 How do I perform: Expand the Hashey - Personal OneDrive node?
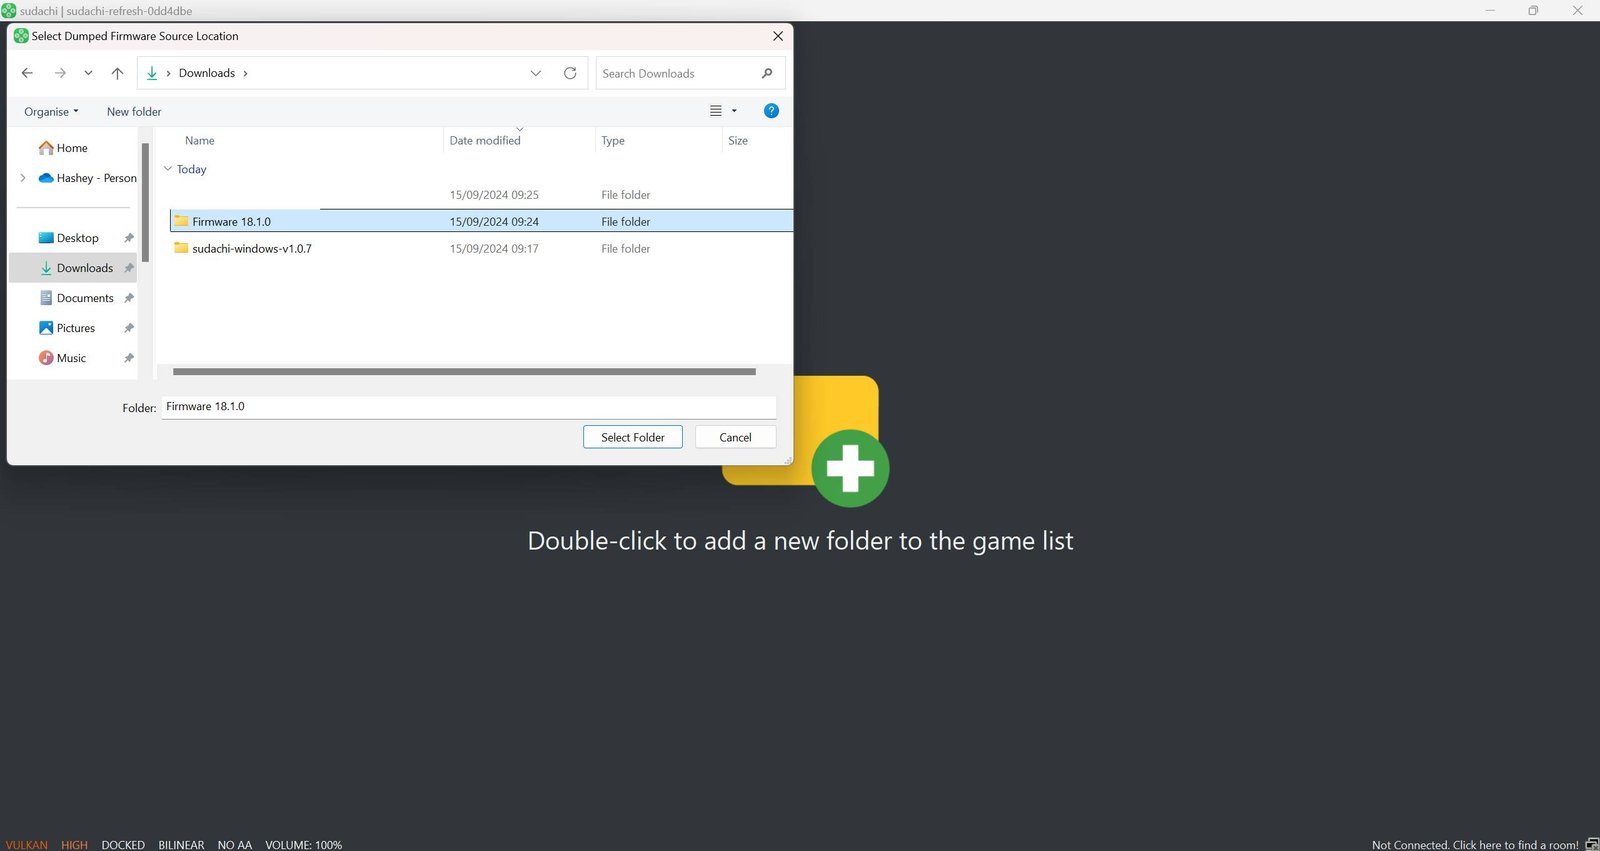coord(23,178)
